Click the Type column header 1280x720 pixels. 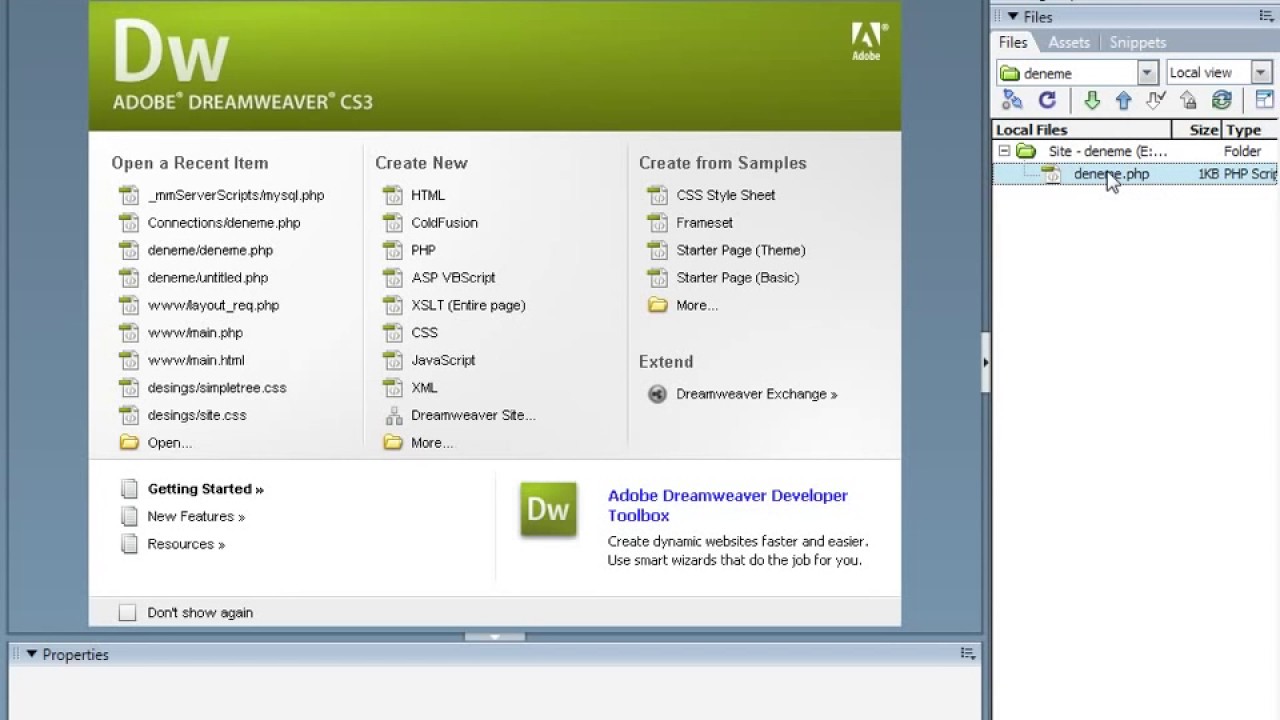[x=1249, y=130]
